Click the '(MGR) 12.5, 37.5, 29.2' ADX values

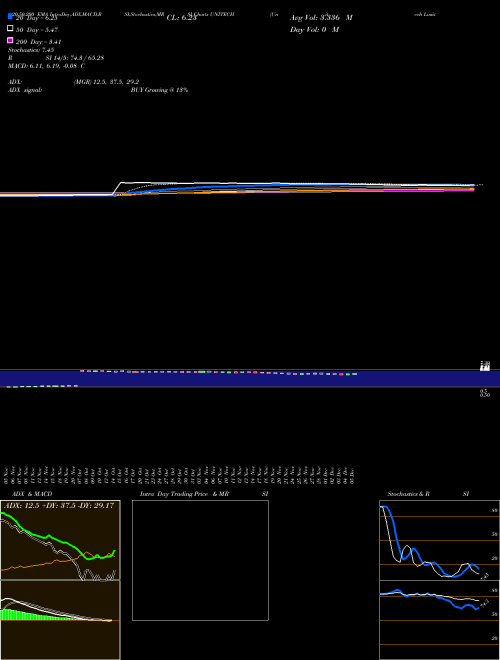(106, 82)
